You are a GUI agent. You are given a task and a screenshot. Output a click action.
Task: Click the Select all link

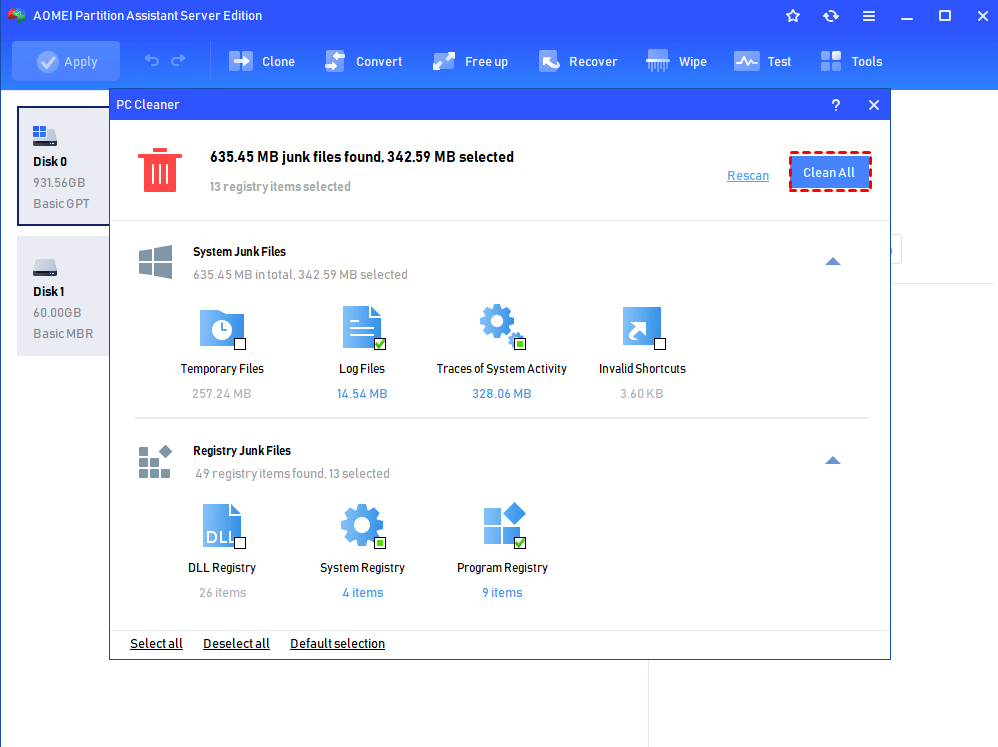point(157,644)
